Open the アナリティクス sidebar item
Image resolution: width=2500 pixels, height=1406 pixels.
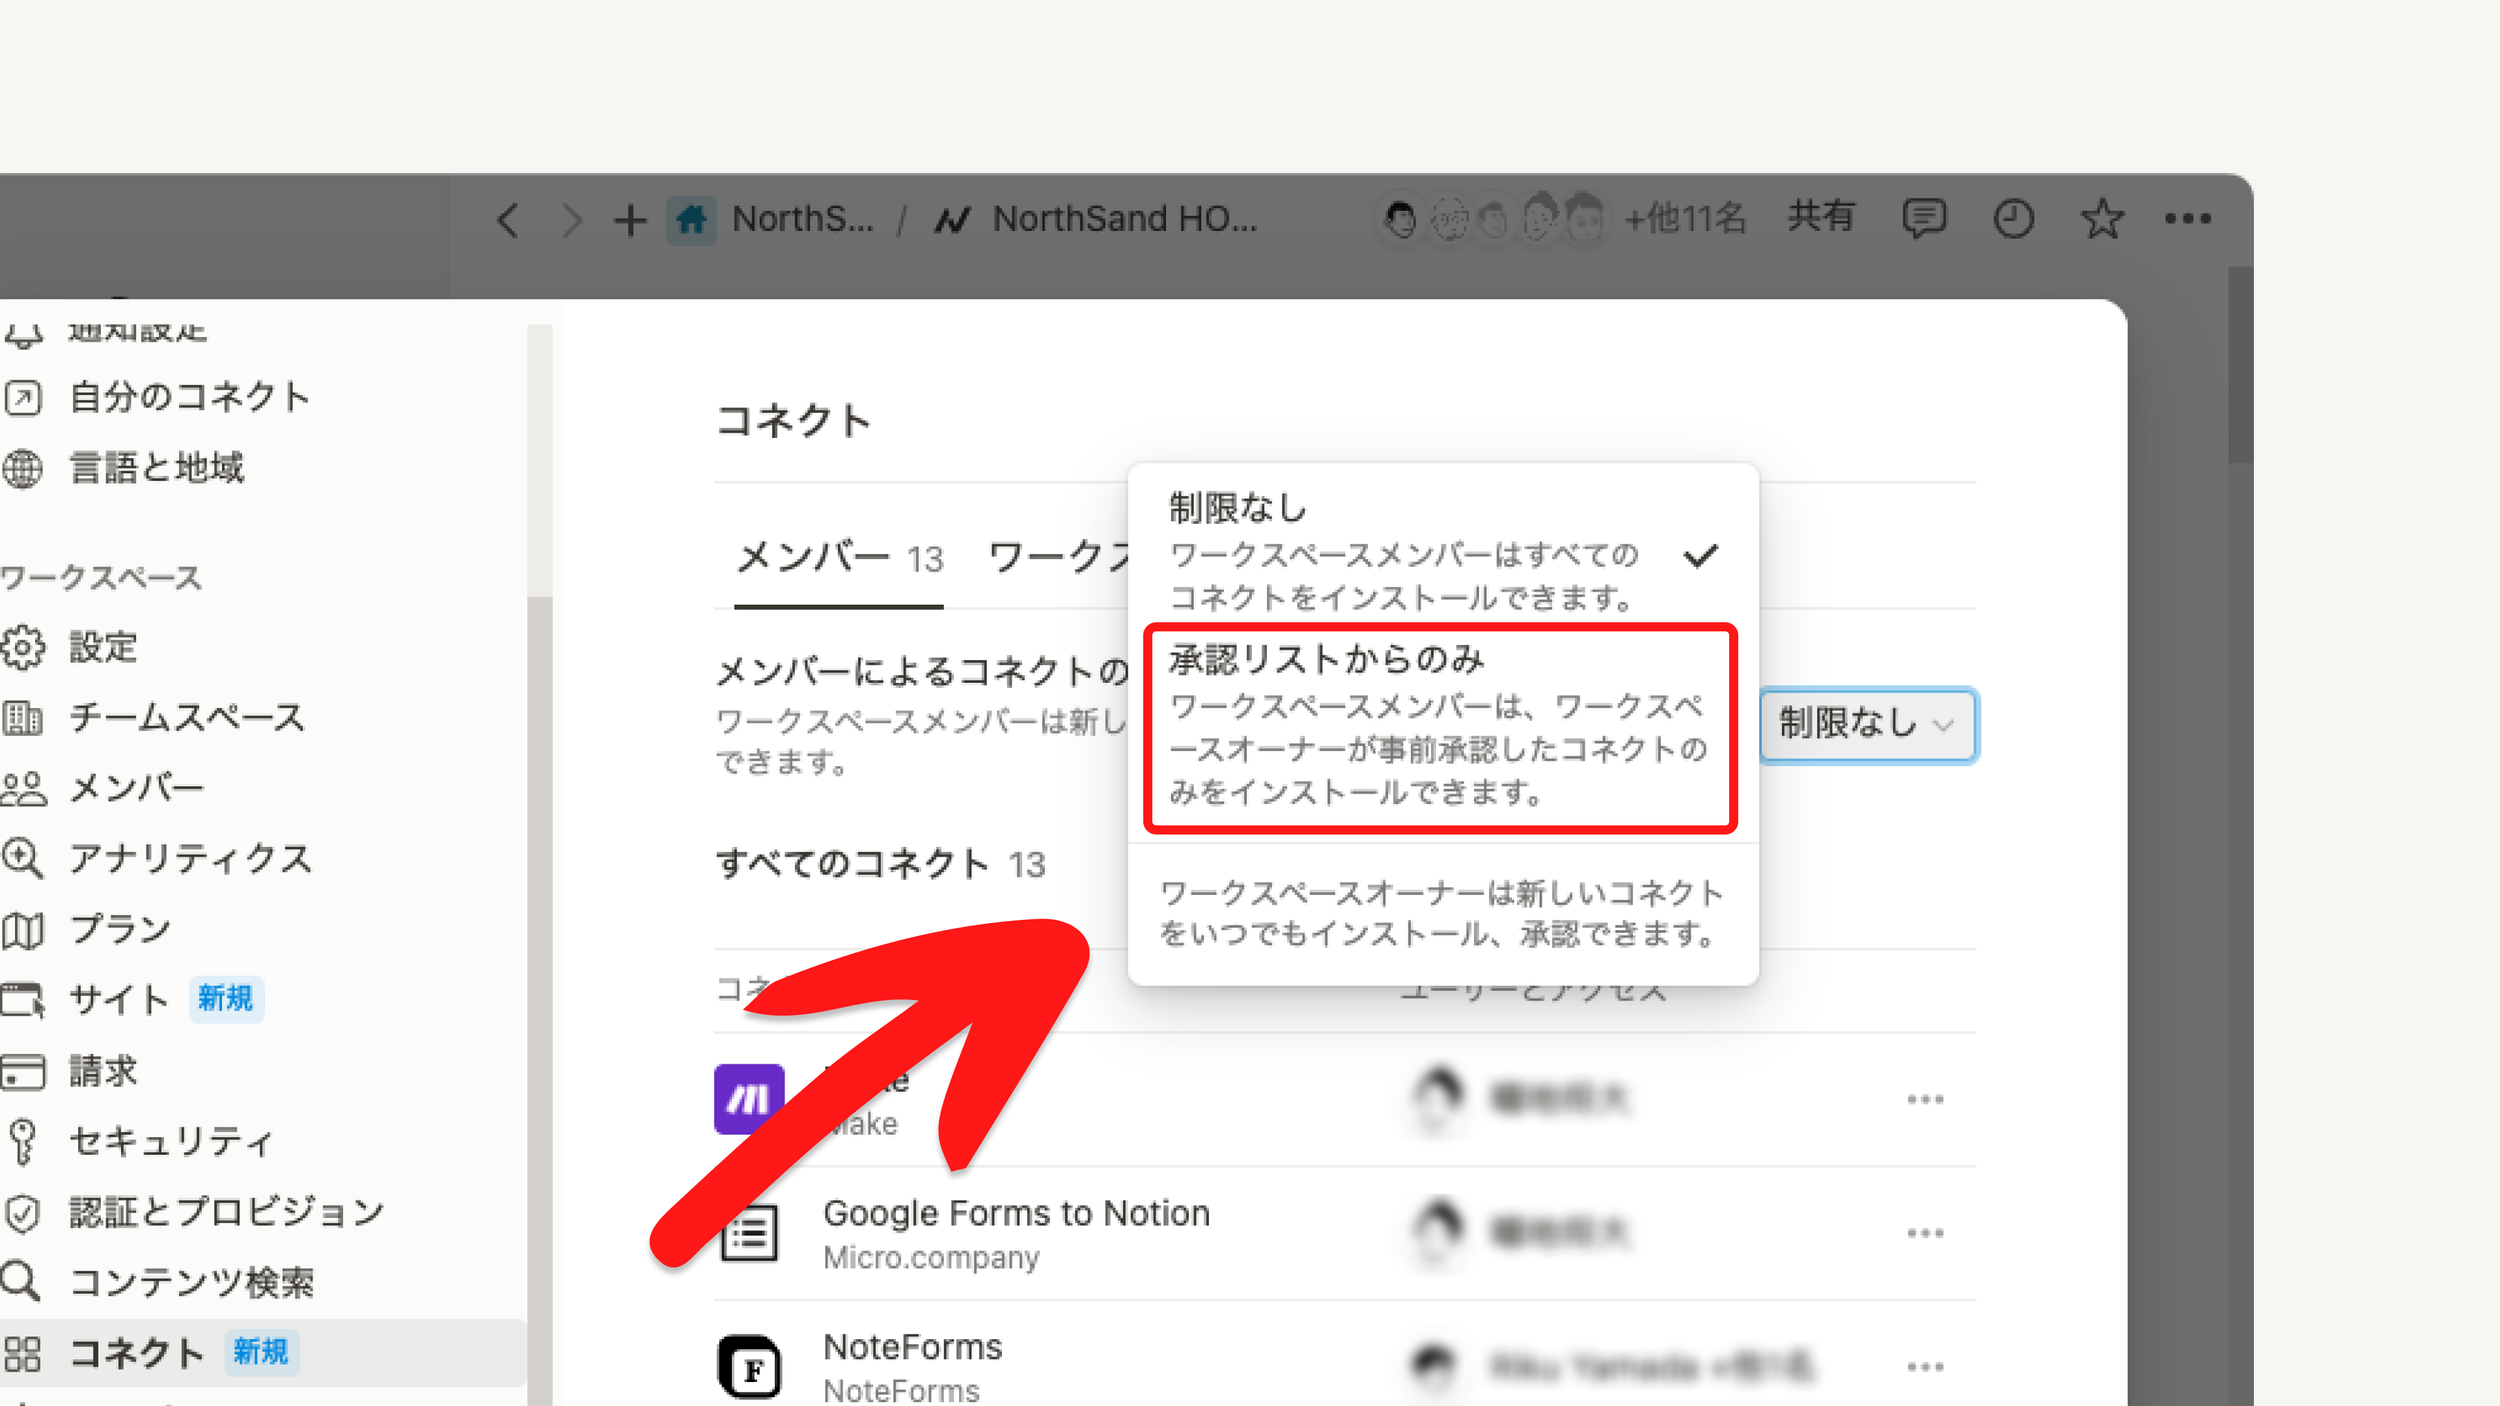click(188, 858)
